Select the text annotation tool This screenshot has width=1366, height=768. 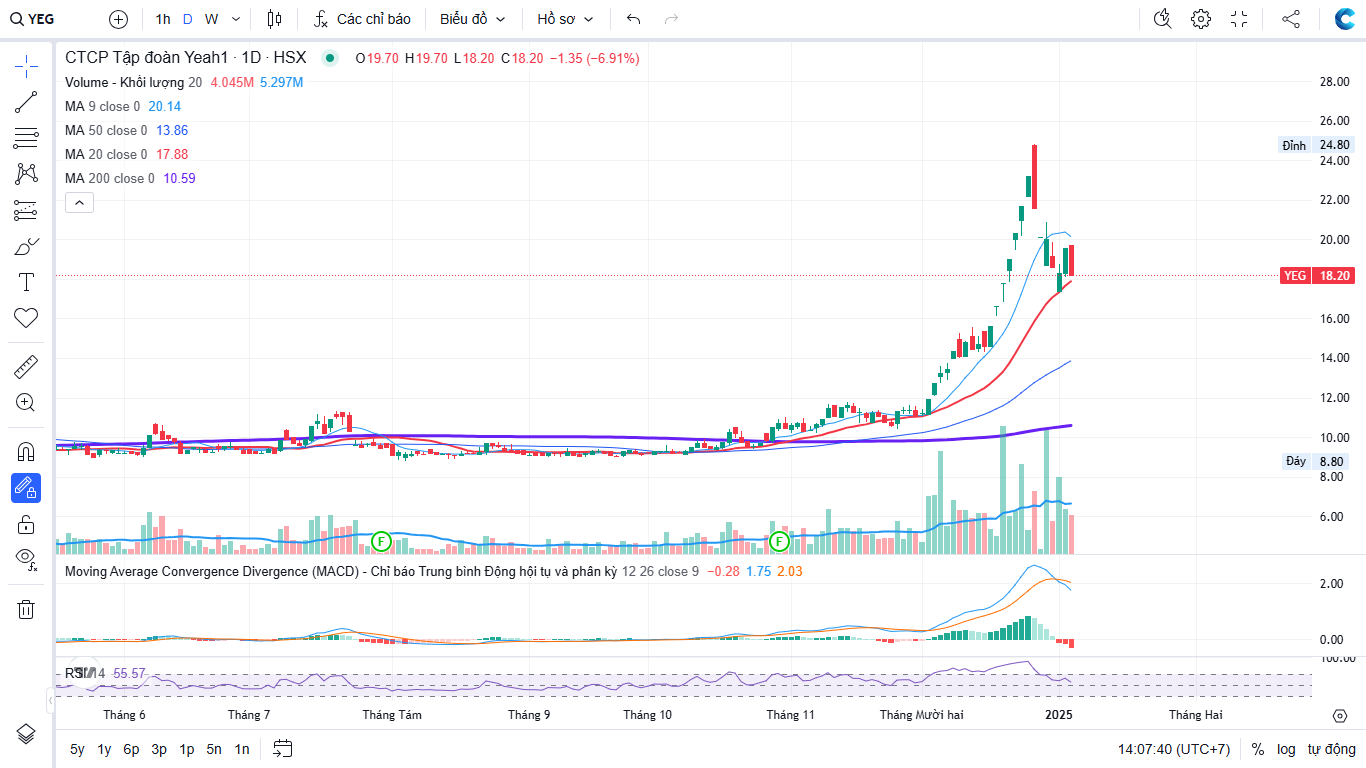tap(26, 282)
